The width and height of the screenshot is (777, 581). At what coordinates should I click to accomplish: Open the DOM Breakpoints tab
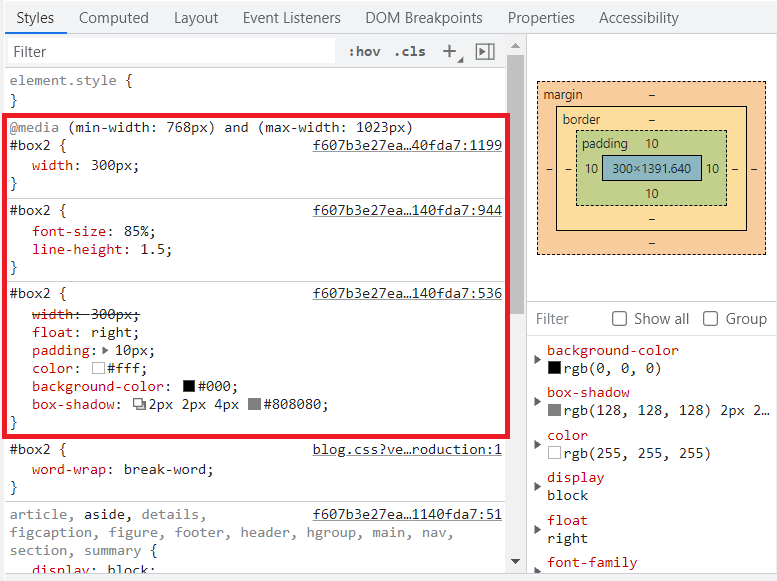pos(424,18)
